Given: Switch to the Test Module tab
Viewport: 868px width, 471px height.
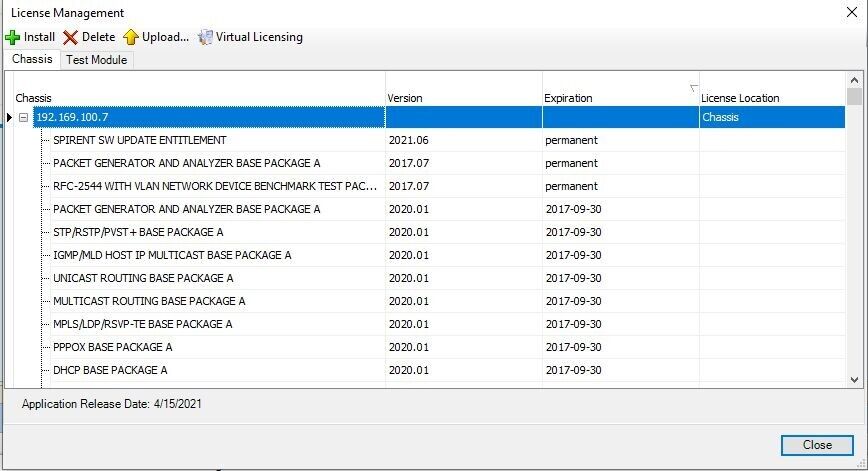Looking at the screenshot, I should point(96,60).
